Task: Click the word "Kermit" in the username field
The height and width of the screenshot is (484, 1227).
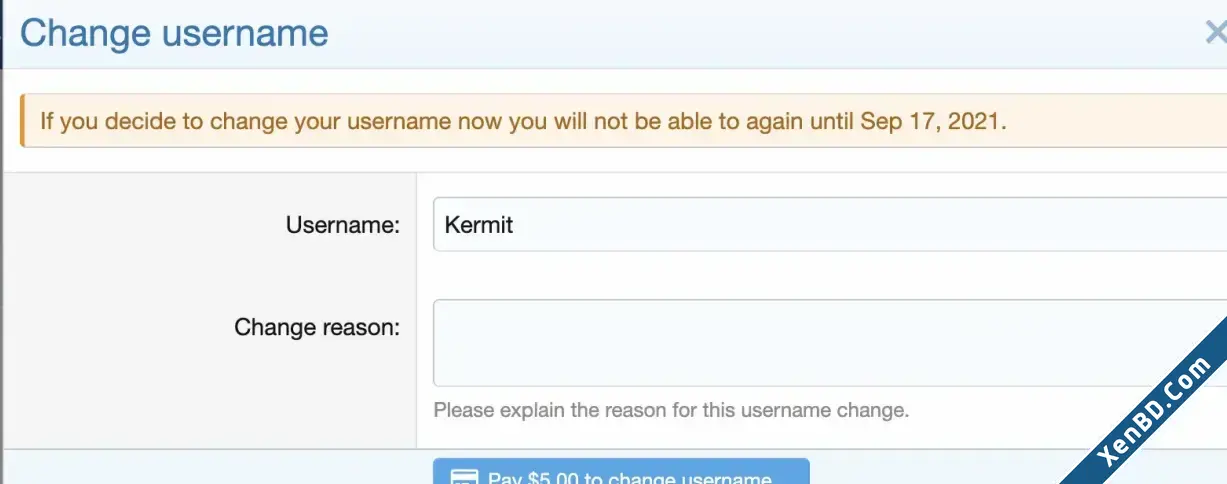Action: pyautogui.click(x=479, y=225)
